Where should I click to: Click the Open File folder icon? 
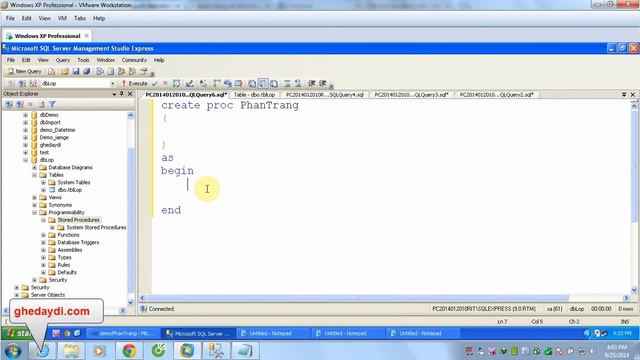pos(65,71)
